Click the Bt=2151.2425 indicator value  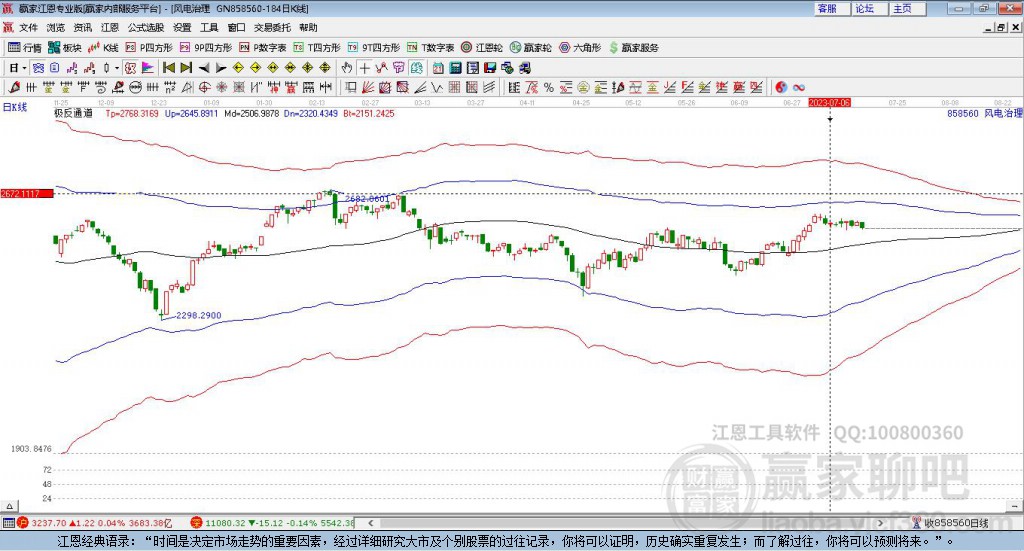tap(369, 114)
